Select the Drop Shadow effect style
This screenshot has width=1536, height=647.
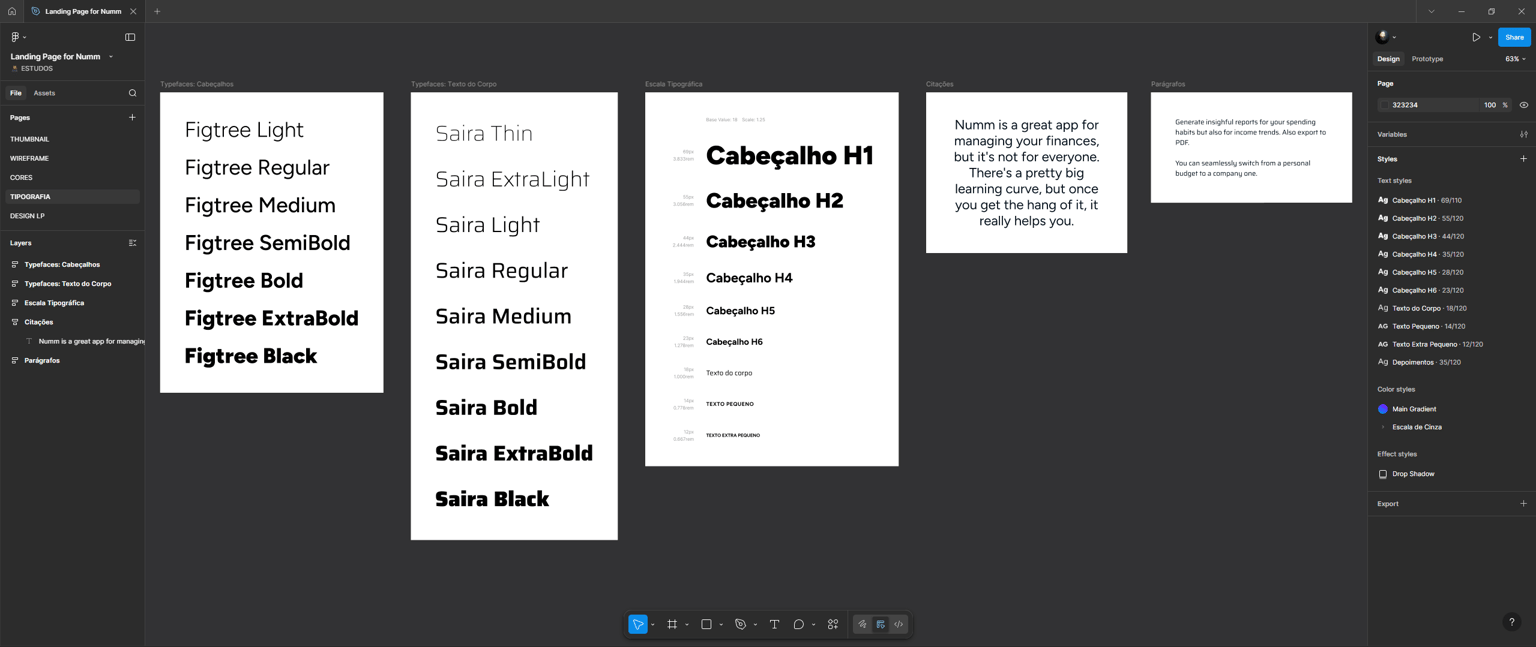point(1412,474)
